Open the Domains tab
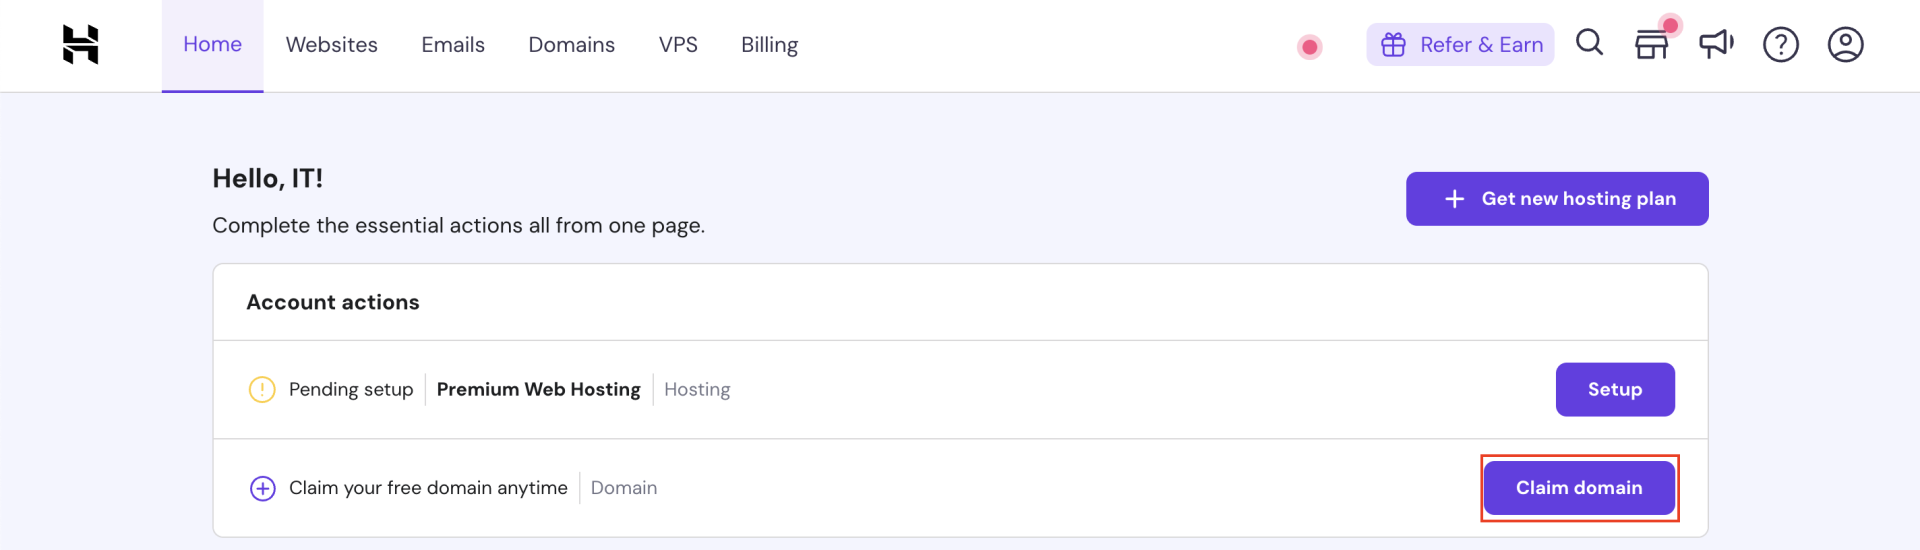The width and height of the screenshot is (1920, 550). (571, 45)
